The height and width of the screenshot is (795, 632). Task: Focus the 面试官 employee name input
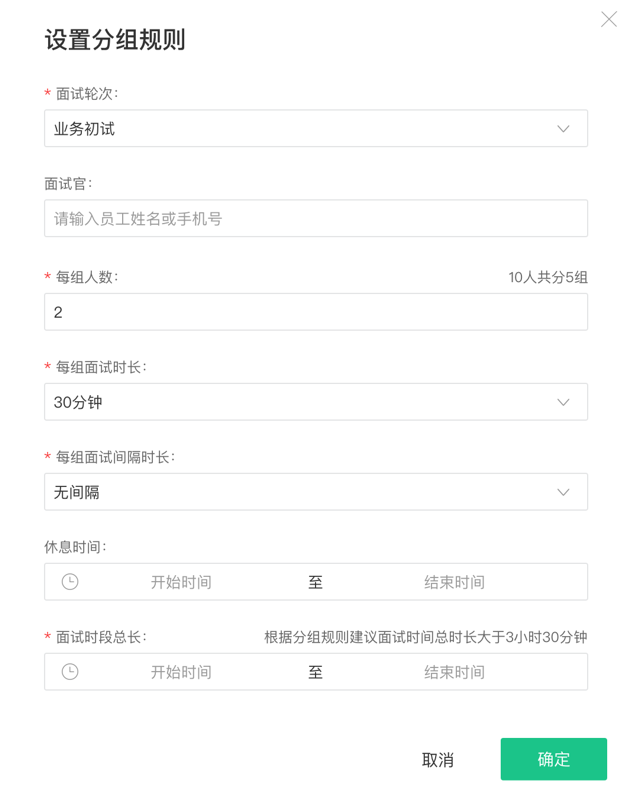pos(316,218)
